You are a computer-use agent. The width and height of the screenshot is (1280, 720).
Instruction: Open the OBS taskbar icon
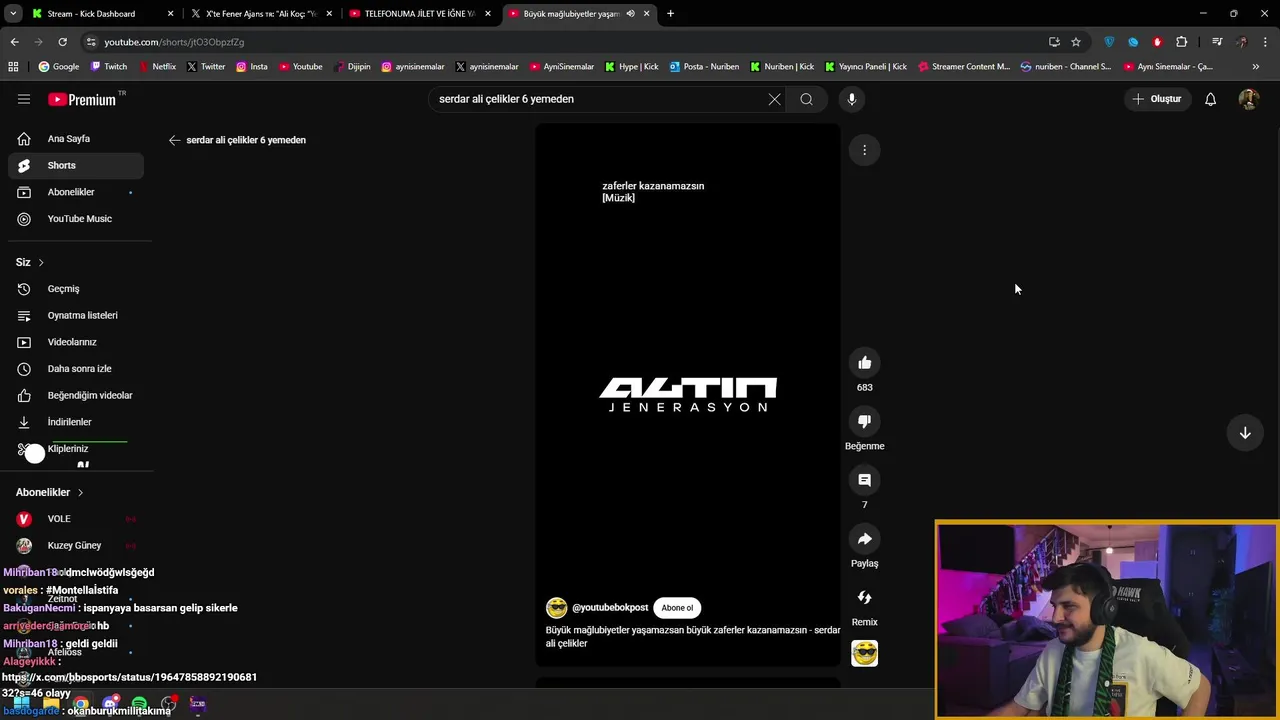[168, 704]
